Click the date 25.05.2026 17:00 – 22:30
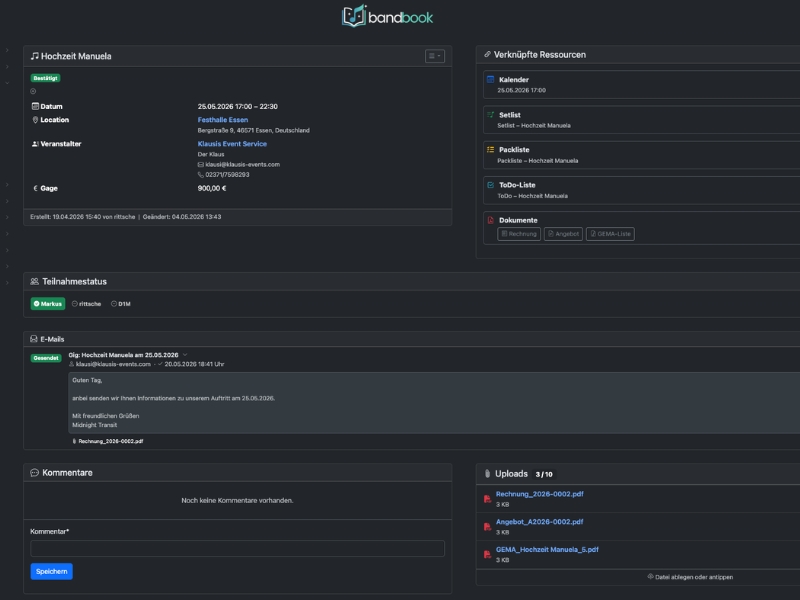The image size is (800, 600). [x=238, y=106]
